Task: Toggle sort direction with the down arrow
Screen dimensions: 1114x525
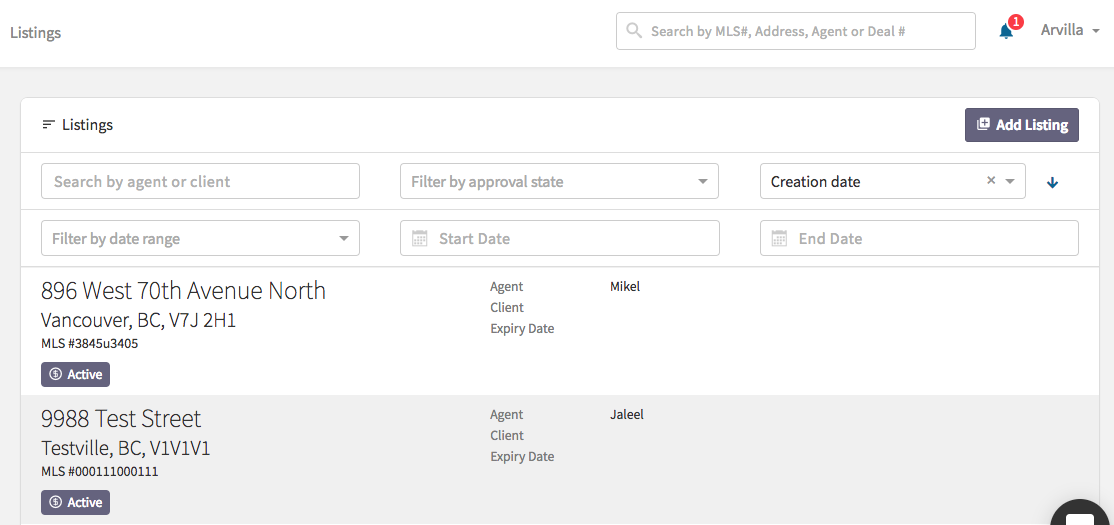Action: 1052,182
